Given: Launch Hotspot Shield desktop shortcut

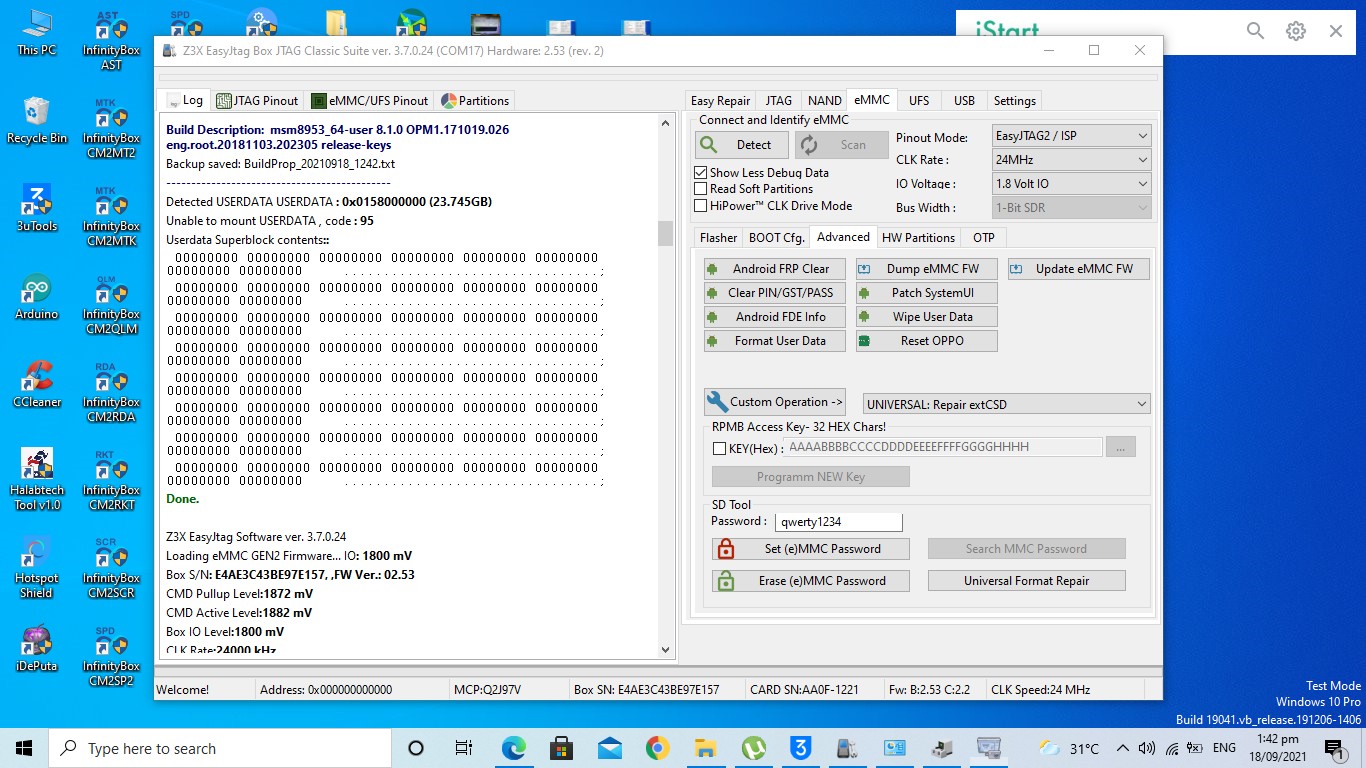Looking at the screenshot, I should 36,567.
